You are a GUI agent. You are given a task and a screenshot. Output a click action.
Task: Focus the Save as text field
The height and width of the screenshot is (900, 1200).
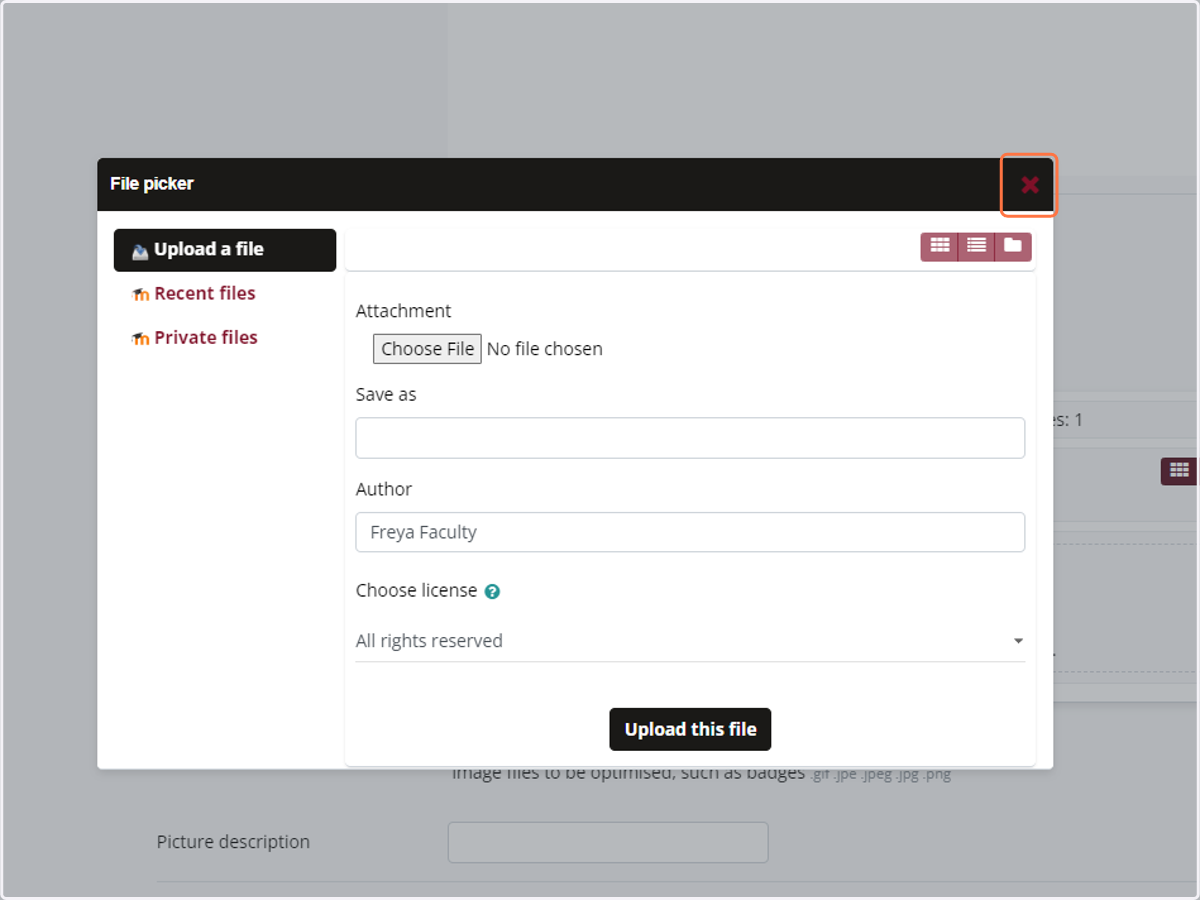tap(690, 438)
